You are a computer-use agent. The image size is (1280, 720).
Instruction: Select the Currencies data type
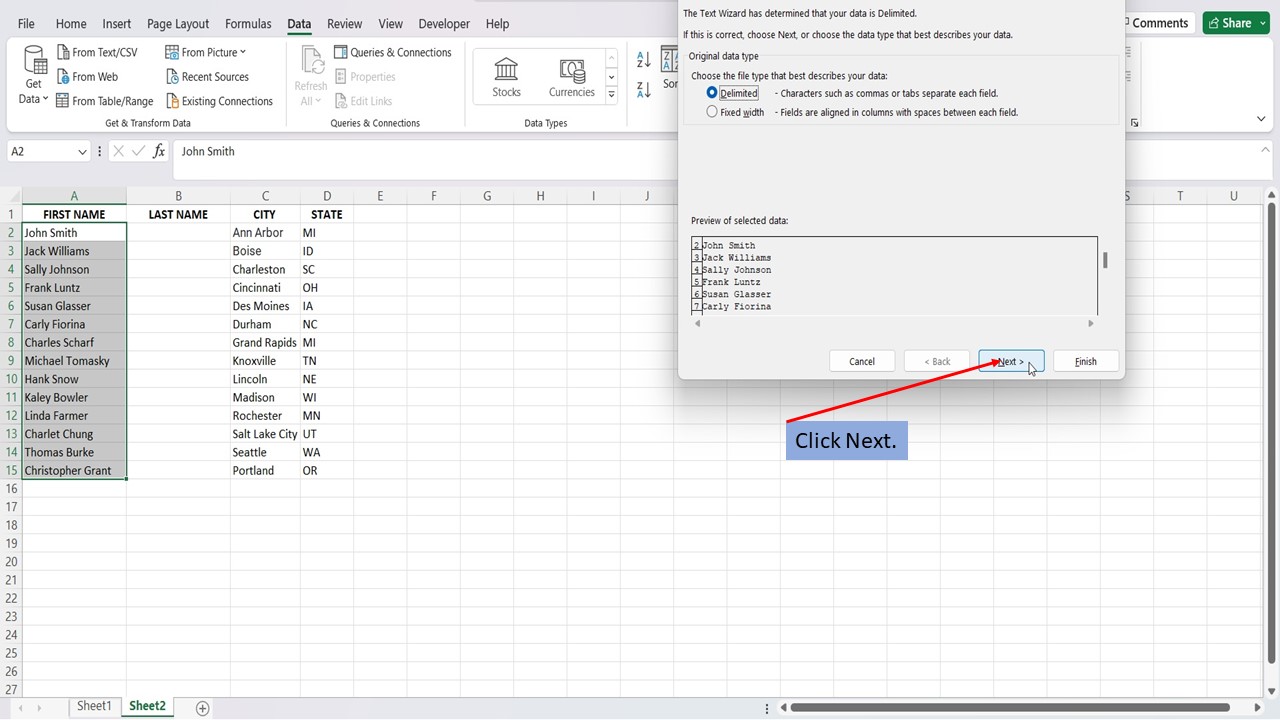click(572, 77)
